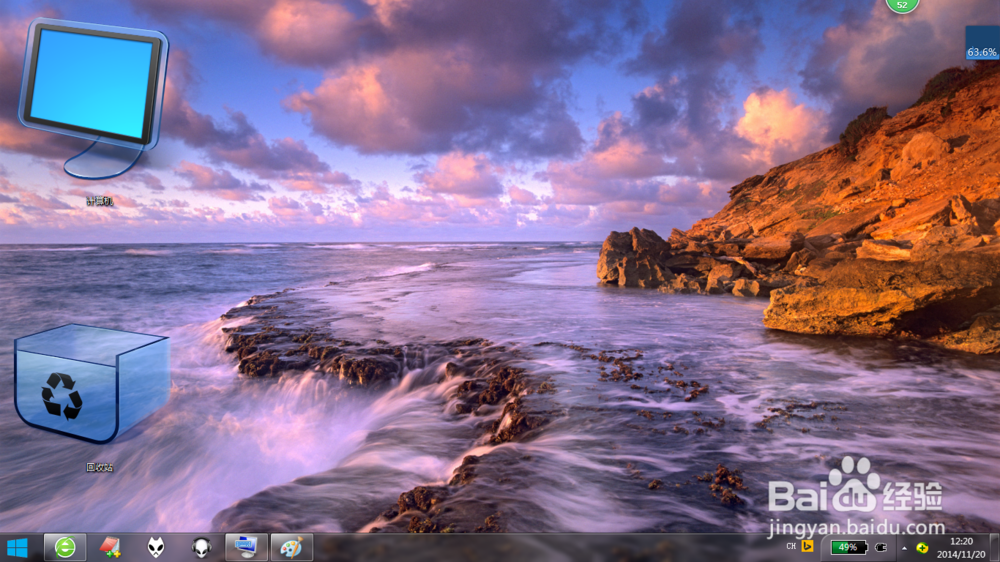Click the CH input language indicator
The height and width of the screenshot is (562, 1000).
click(791, 547)
